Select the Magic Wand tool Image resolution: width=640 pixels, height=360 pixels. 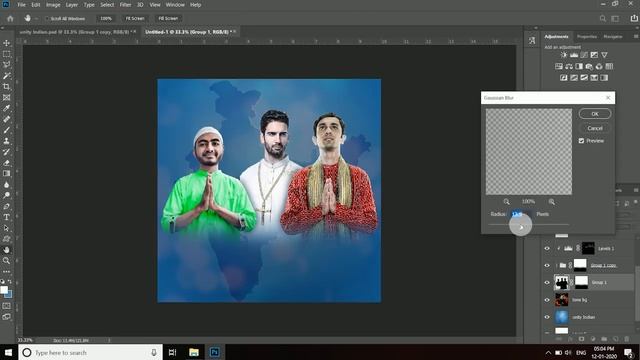tap(7, 76)
